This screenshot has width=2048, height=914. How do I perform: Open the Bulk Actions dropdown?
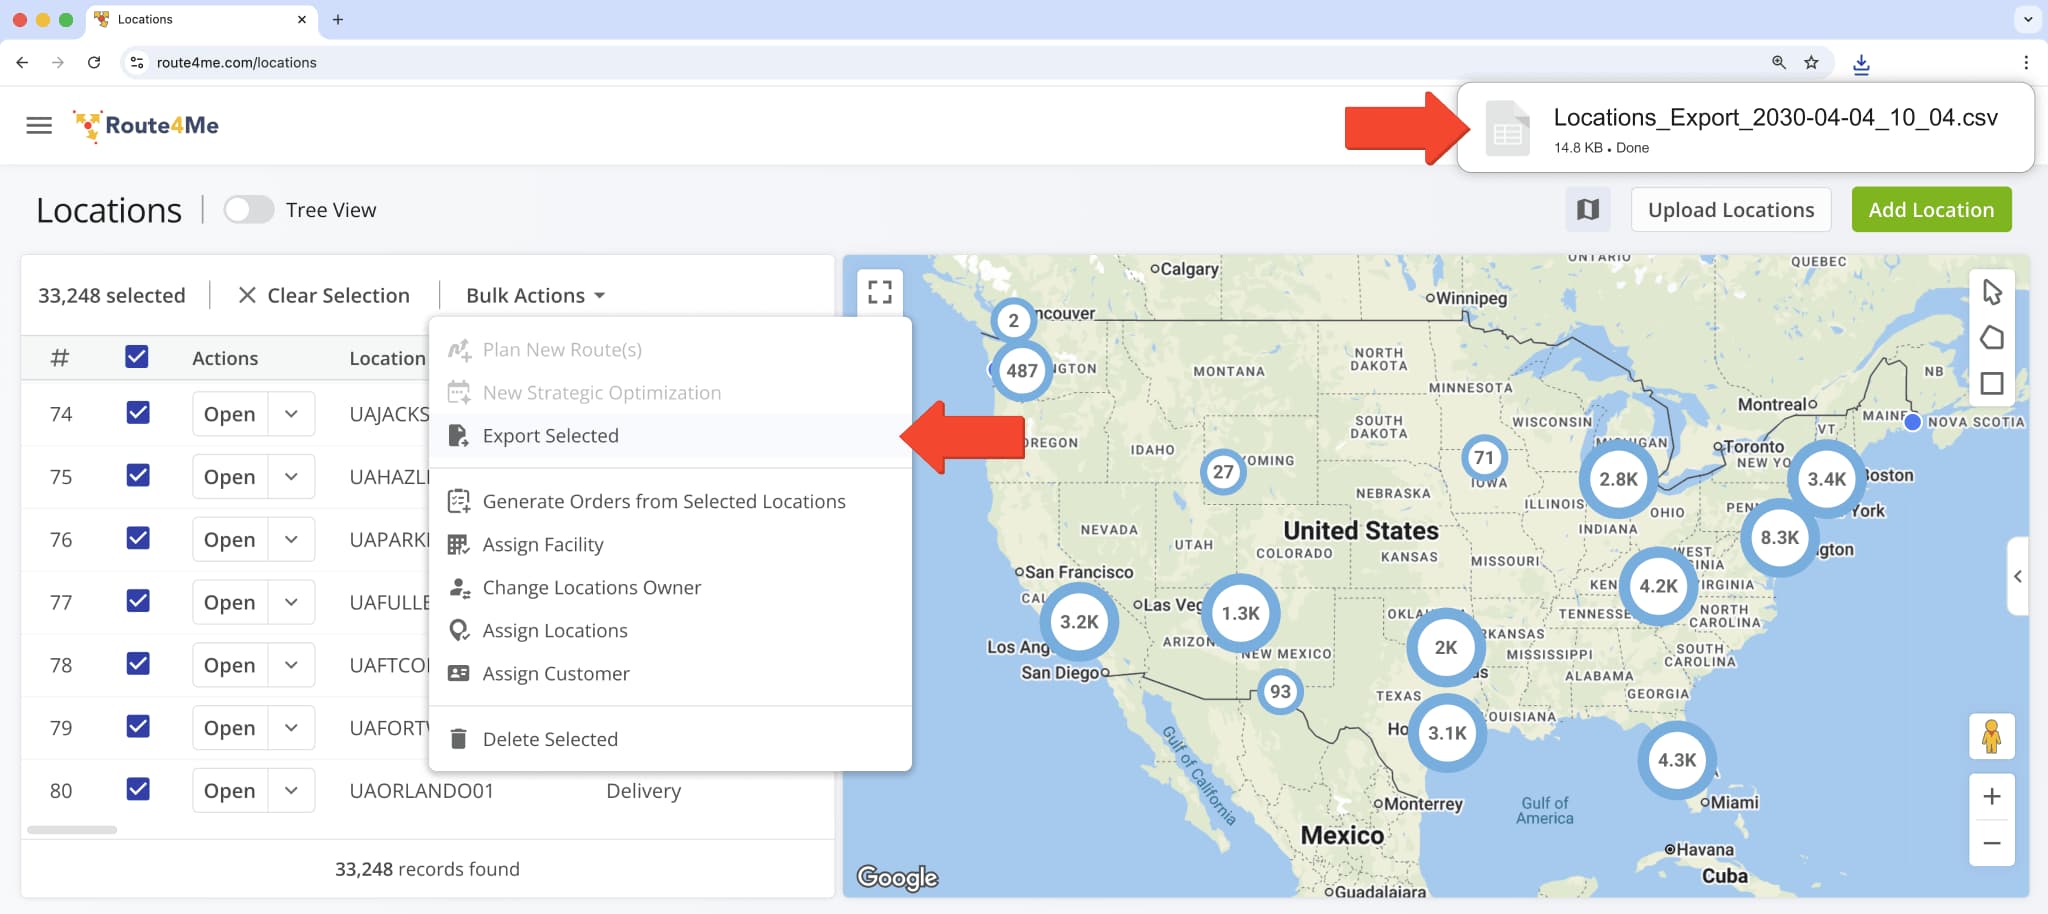point(535,296)
